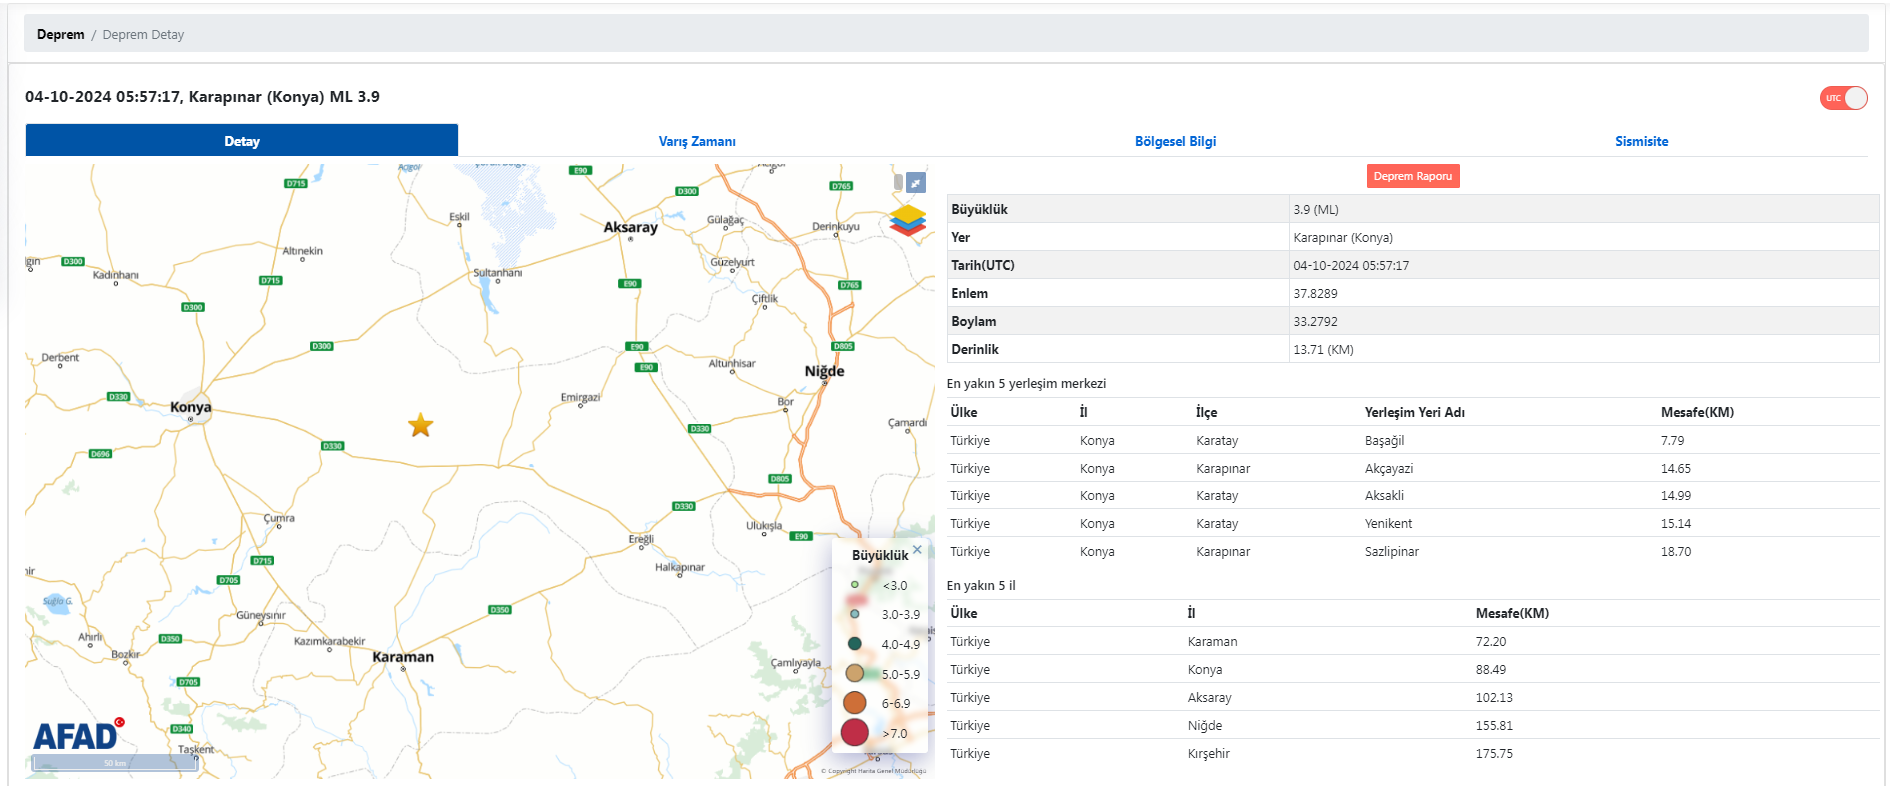Click the map scale bar
1890x786 pixels.
[x=115, y=762]
